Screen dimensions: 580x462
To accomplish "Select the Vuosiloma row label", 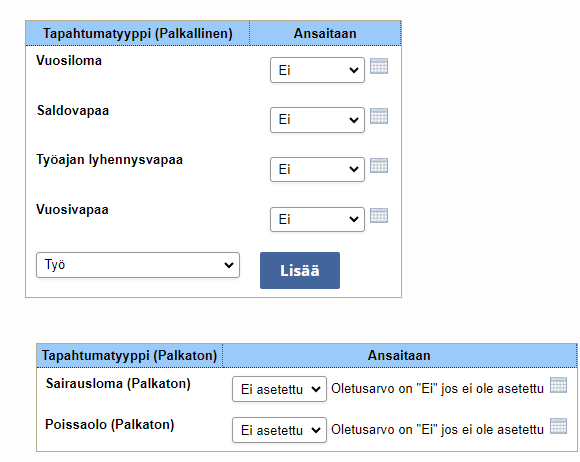I will [69, 60].
